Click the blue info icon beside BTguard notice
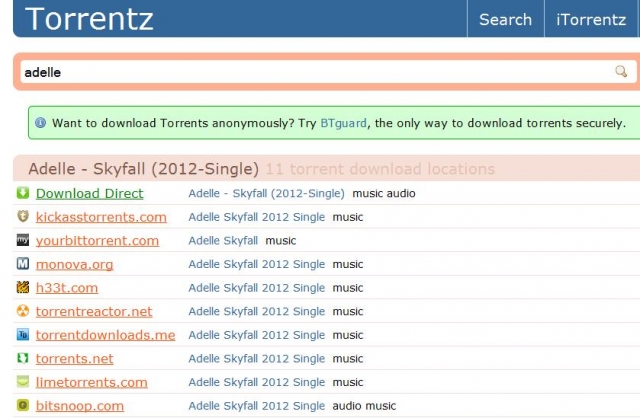Screen dimensions: 640x418 pos(40,122)
